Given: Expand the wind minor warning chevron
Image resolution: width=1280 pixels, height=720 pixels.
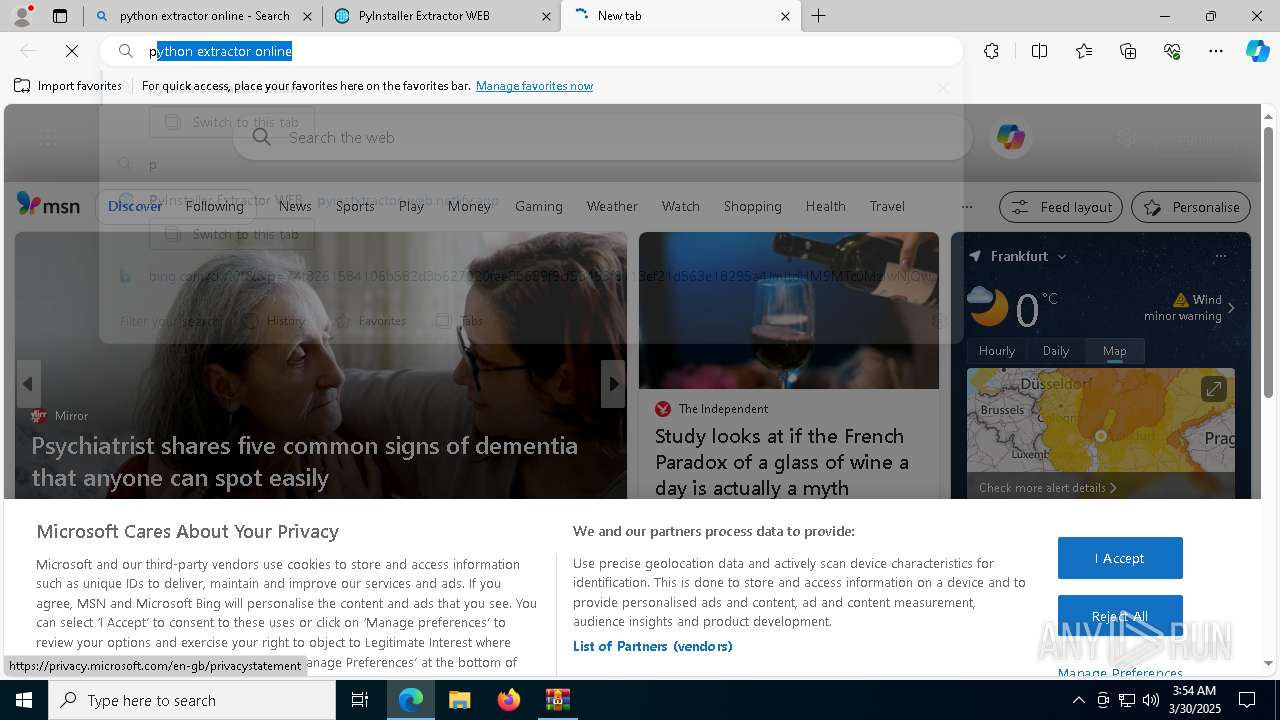Looking at the screenshot, I should point(1232,308).
